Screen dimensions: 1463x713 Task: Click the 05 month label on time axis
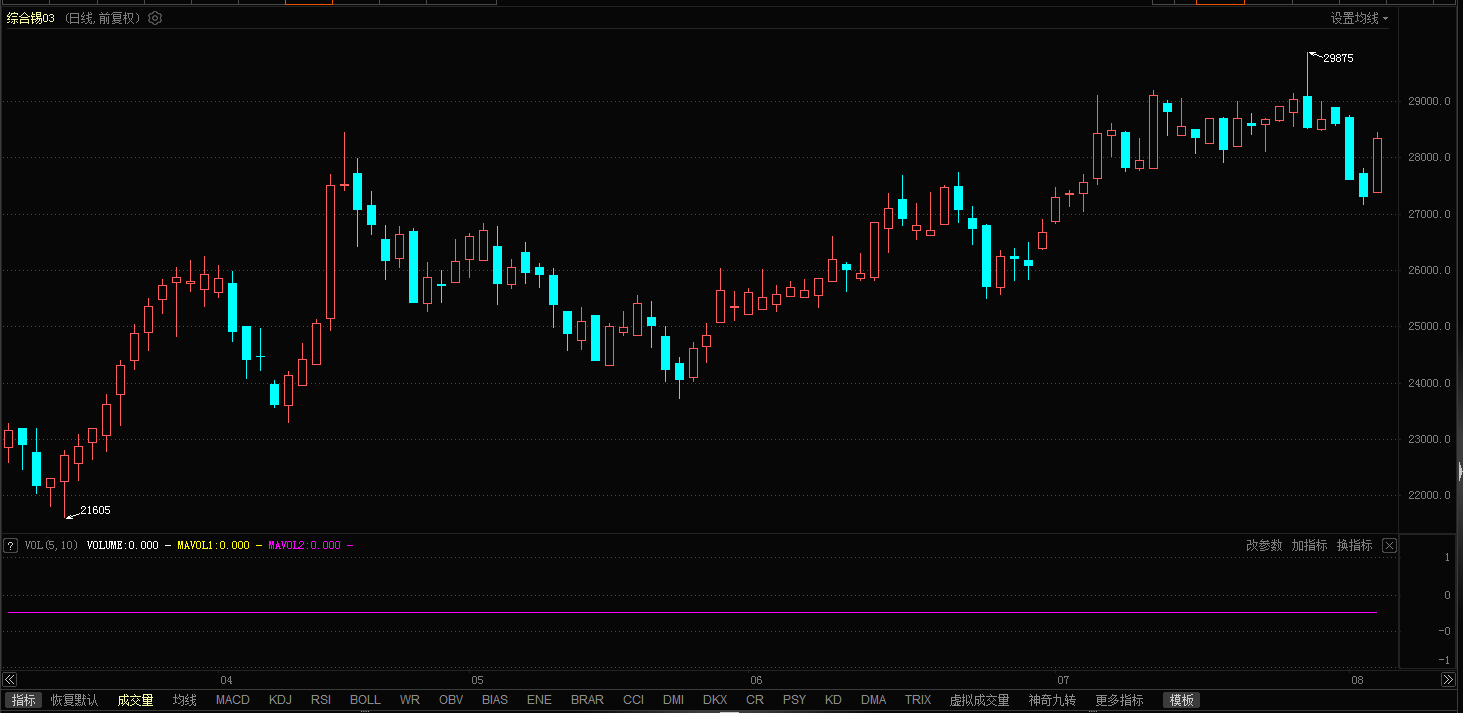pos(477,680)
